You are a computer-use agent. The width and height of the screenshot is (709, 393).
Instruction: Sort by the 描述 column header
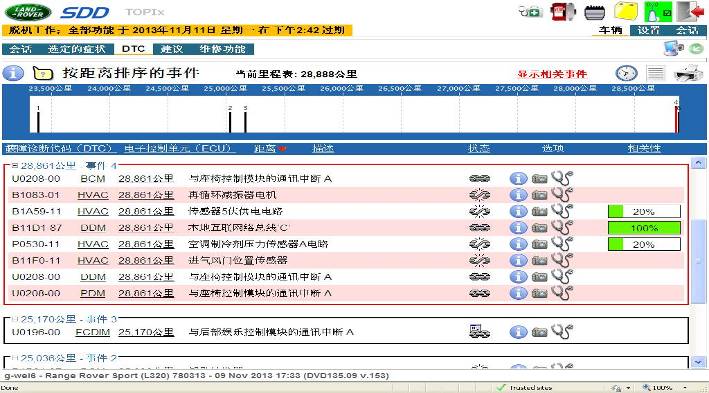click(x=323, y=148)
